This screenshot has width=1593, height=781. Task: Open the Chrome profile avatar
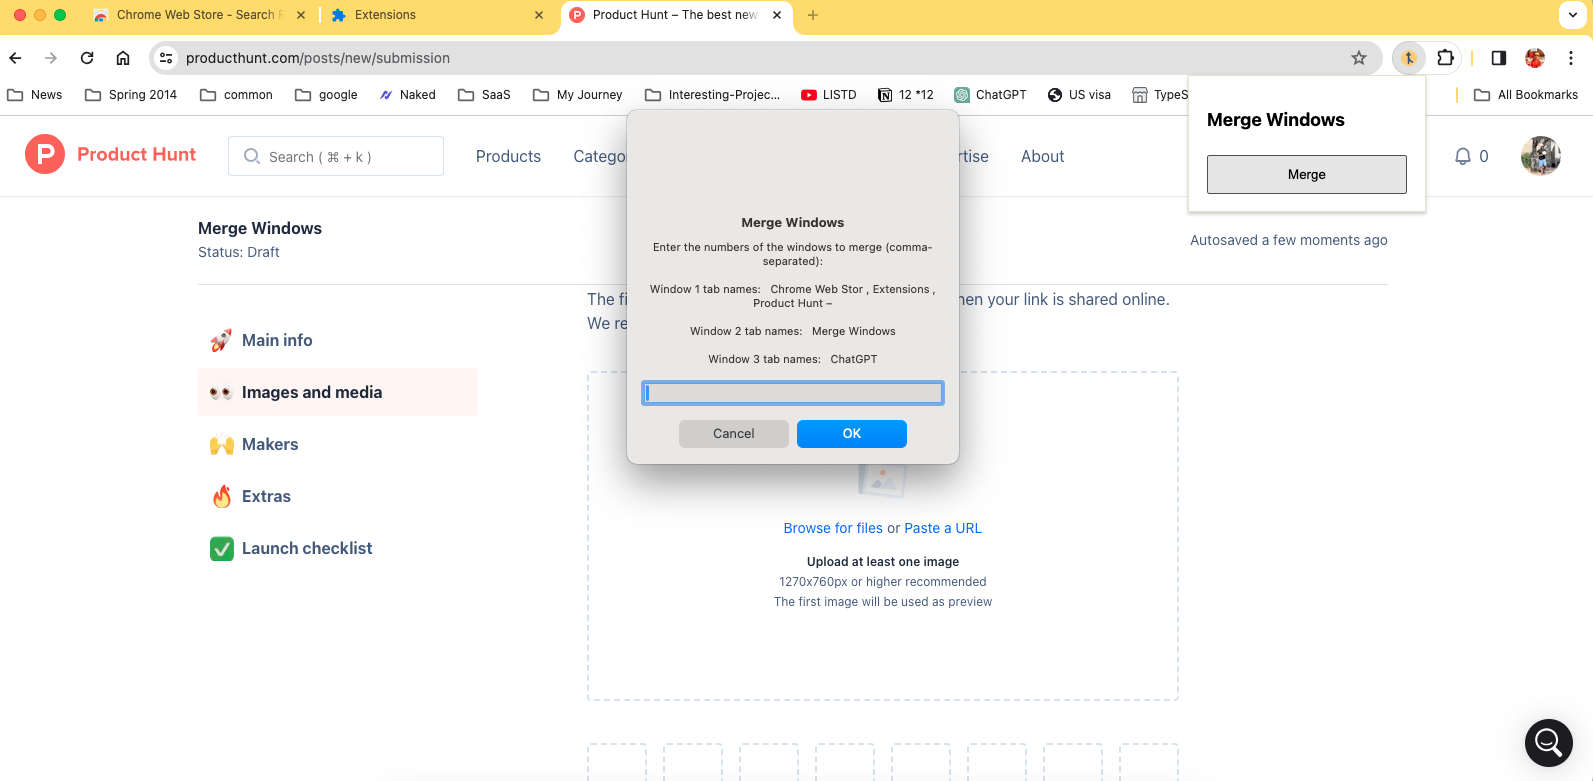click(x=1535, y=58)
